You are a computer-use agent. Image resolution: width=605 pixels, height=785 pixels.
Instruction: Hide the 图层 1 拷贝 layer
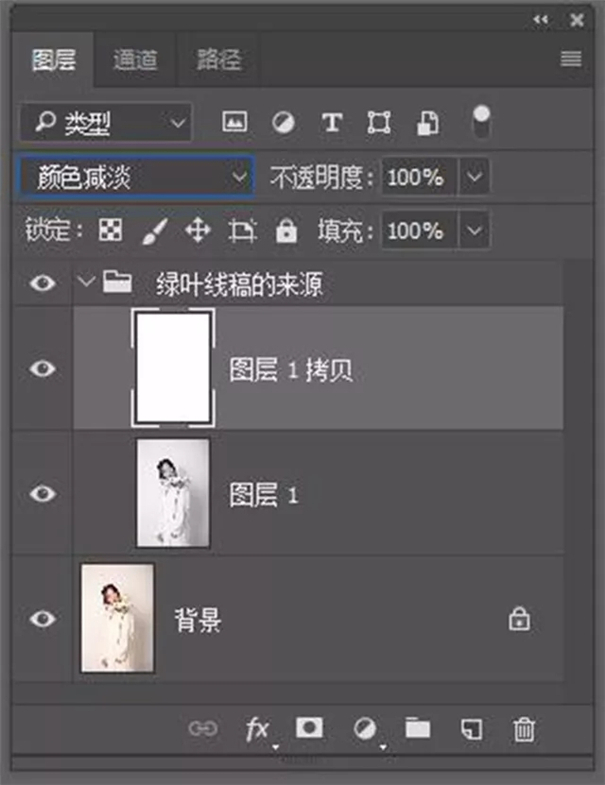click(x=43, y=369)
